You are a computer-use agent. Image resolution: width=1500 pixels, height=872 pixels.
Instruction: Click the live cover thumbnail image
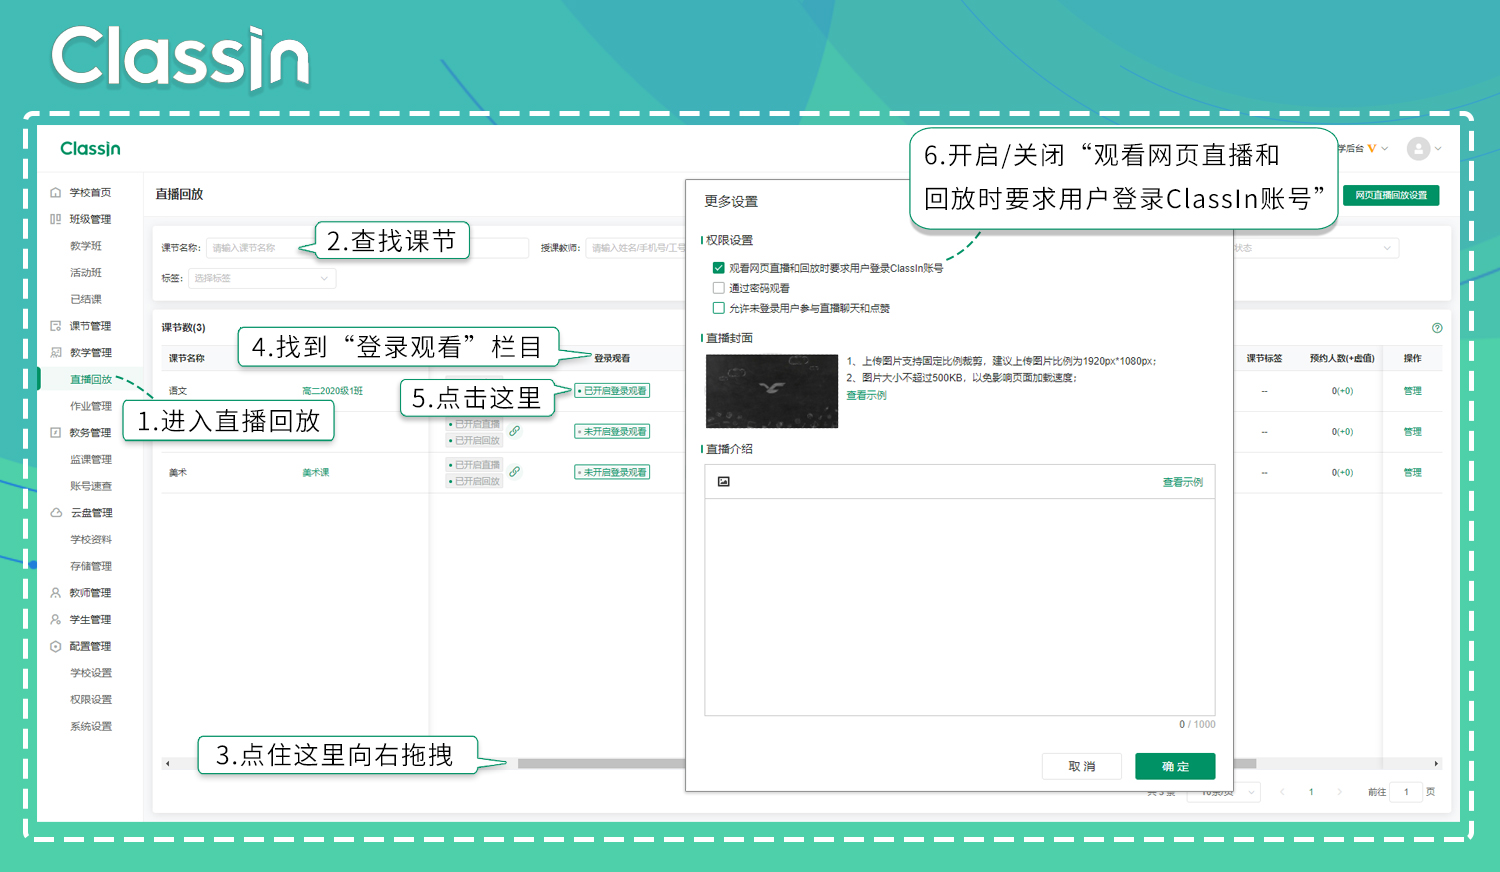(x=772, y=391)
